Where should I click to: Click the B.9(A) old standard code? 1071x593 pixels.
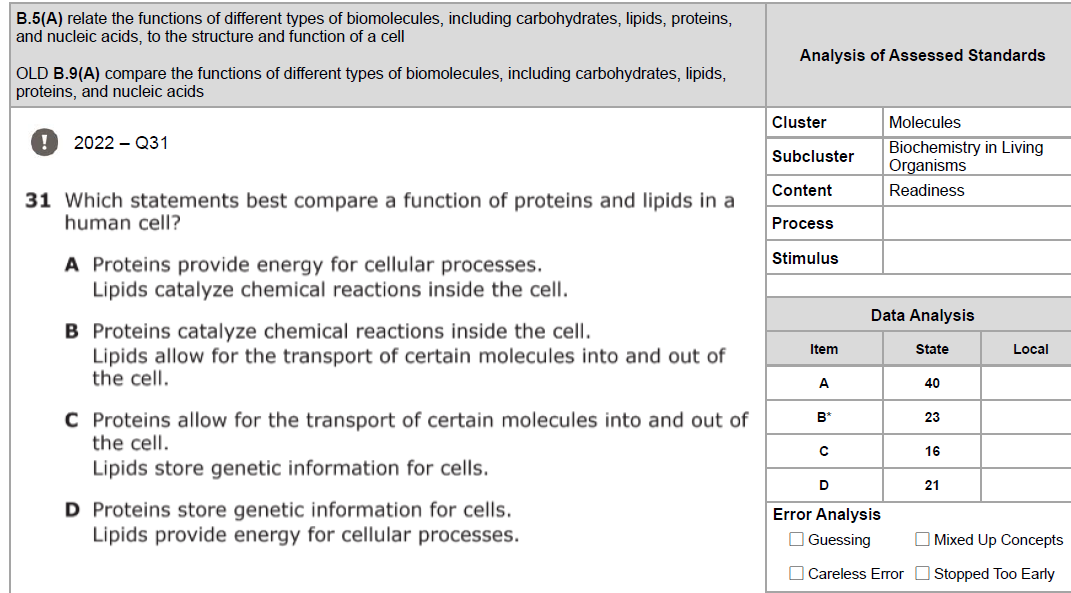coord(76,73)
